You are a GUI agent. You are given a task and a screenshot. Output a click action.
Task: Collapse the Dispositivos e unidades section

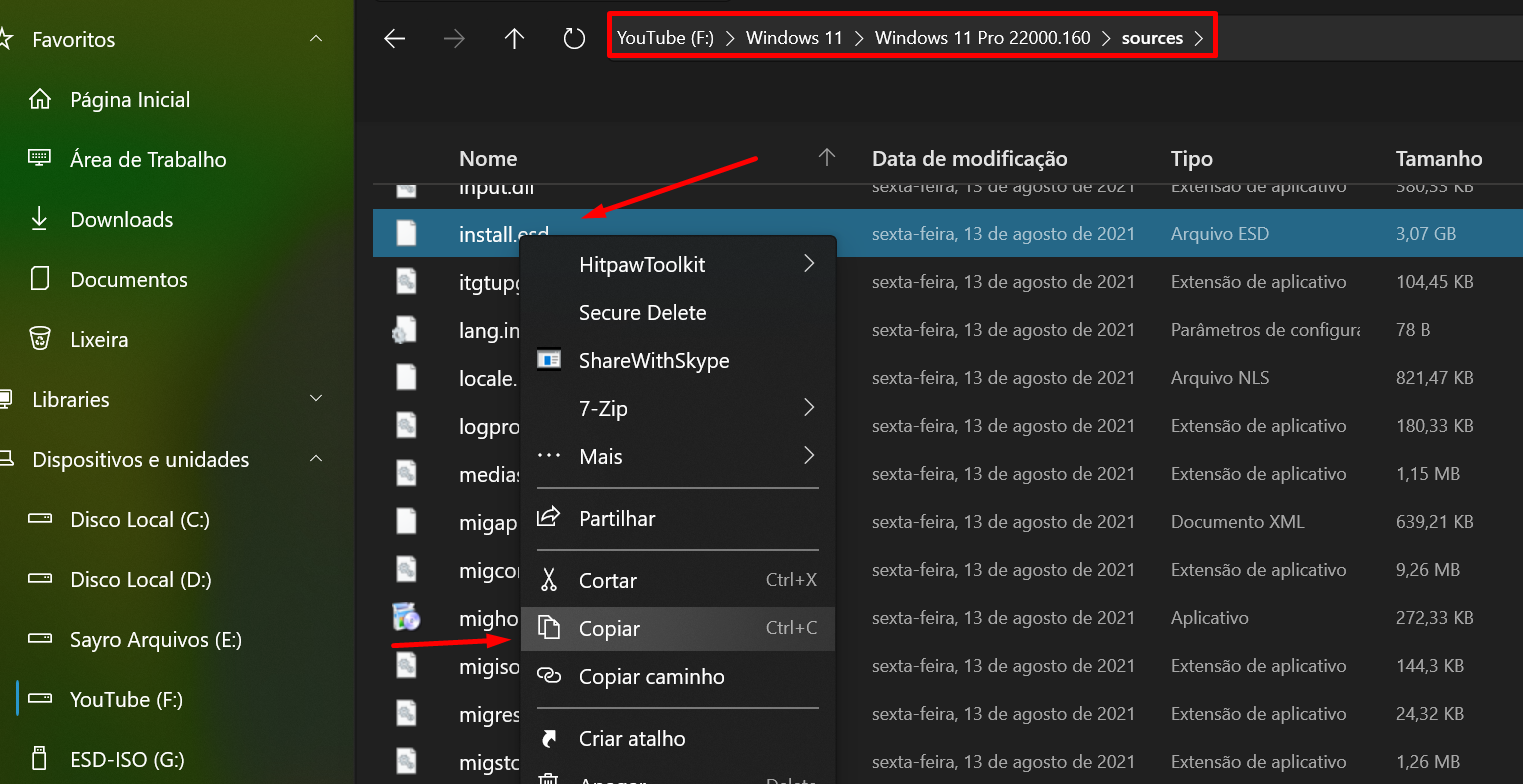tap(316, 459)
